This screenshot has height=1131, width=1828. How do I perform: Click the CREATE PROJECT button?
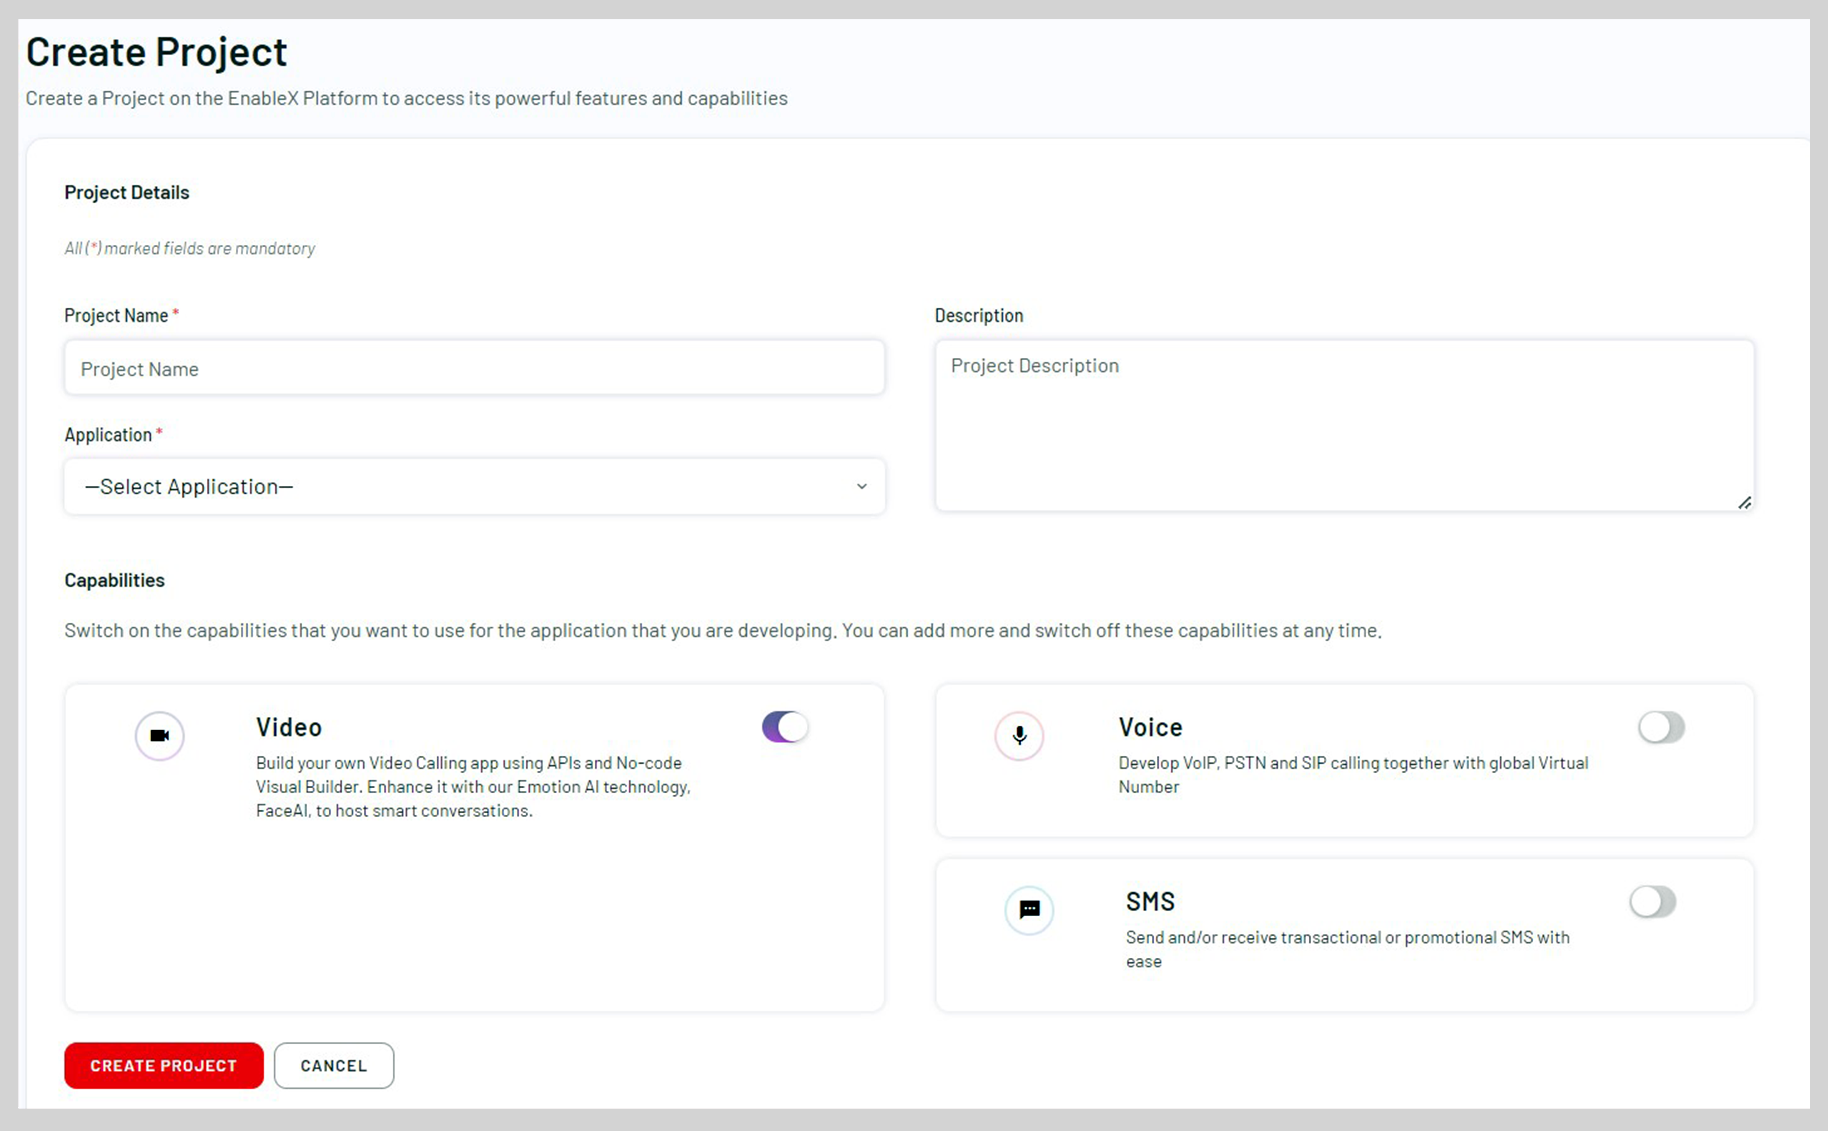(163, 1065)
